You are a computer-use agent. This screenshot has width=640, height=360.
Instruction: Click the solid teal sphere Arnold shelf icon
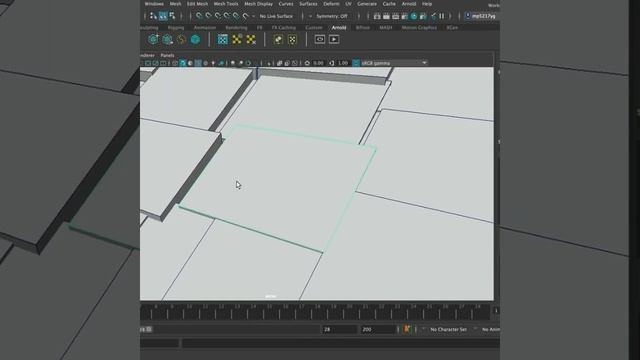pos(196,39)
